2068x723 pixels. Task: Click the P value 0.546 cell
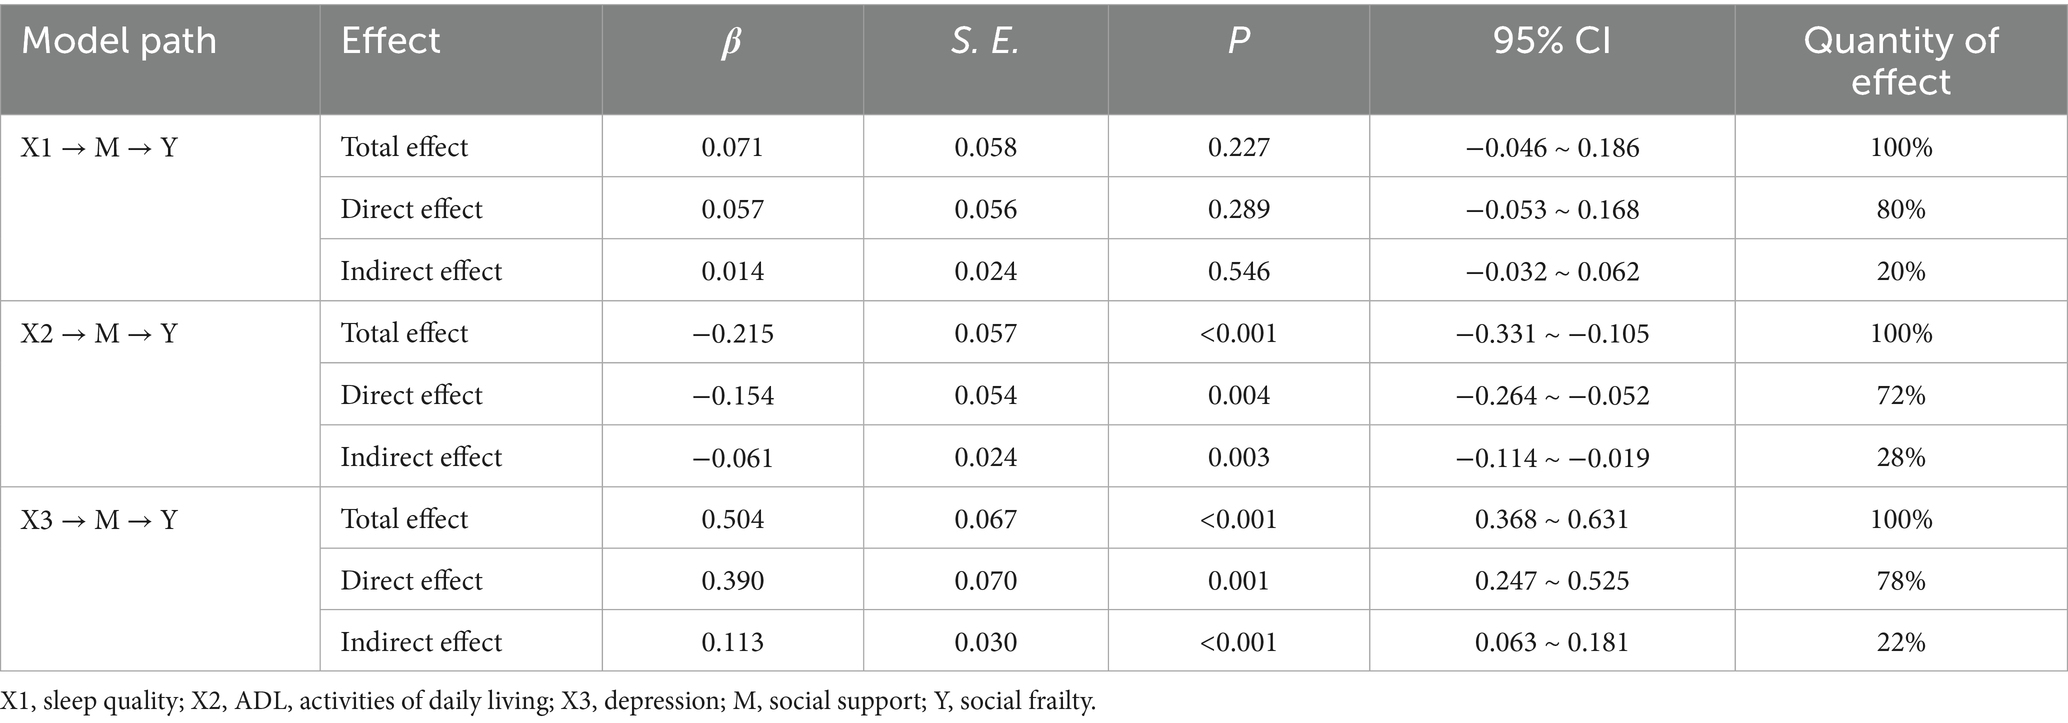1238,271
